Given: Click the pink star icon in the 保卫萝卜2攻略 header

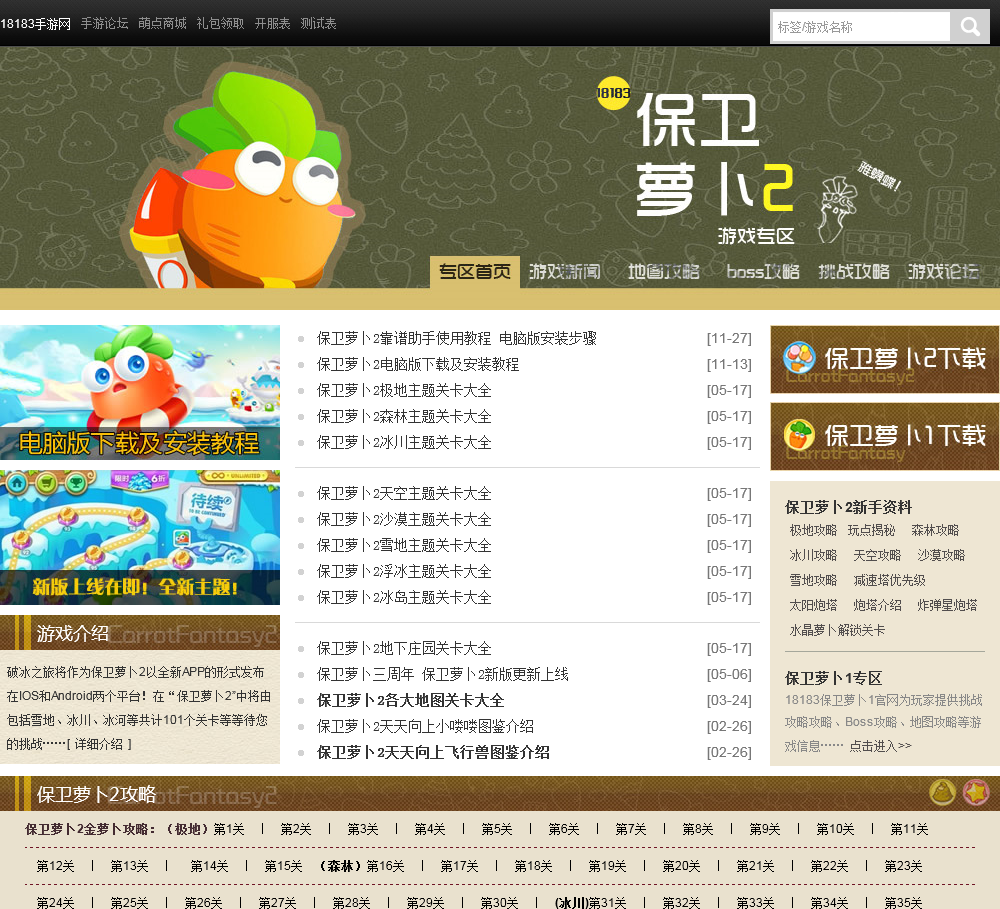Looking at the screenshot, I should (x=976, y=793).
